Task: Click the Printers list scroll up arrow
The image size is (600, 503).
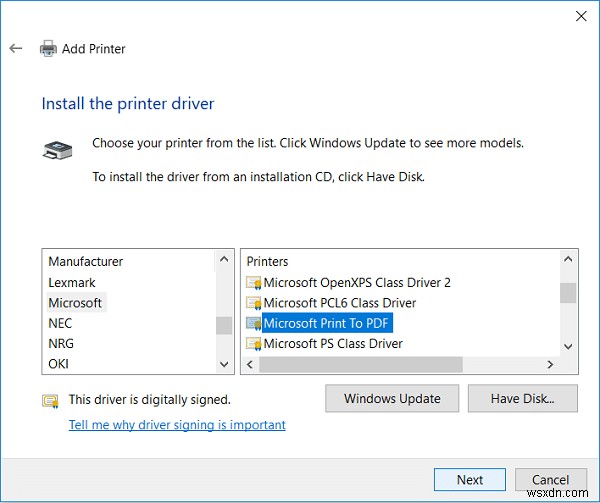Action: (x=568, y=260)
